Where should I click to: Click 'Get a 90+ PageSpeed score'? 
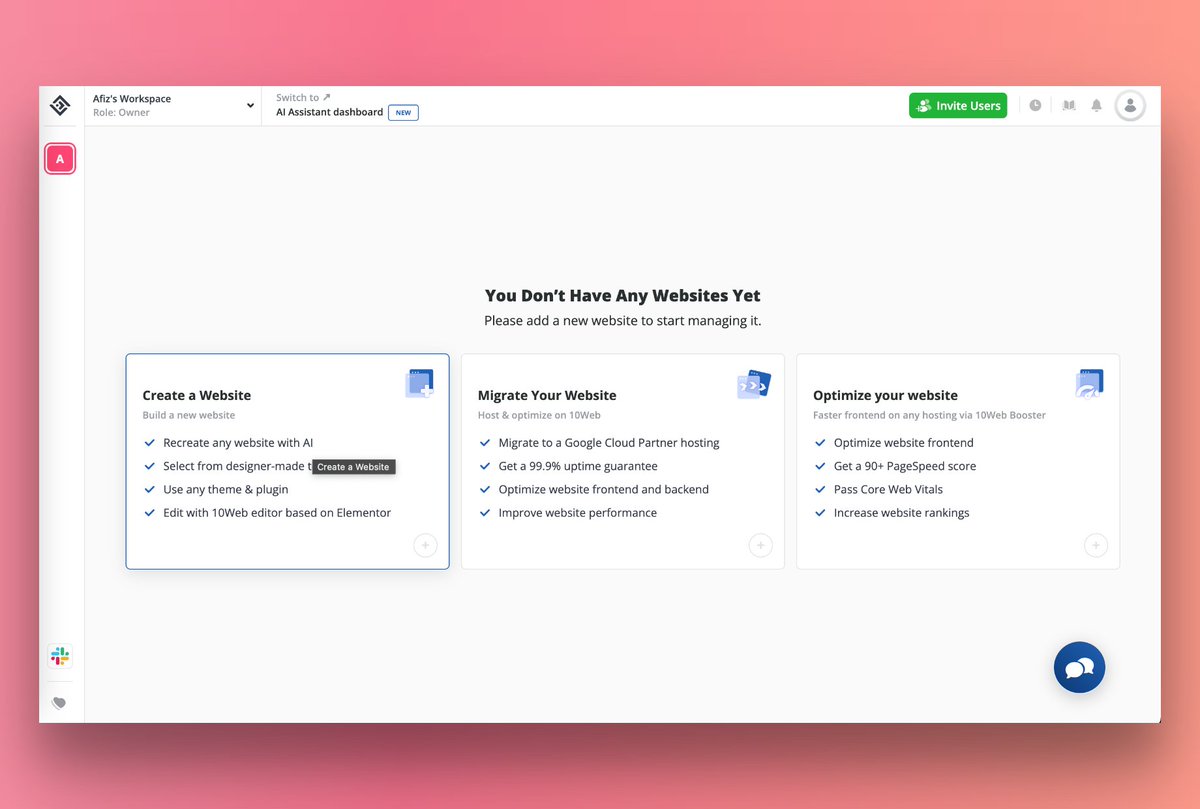(905, 466)
